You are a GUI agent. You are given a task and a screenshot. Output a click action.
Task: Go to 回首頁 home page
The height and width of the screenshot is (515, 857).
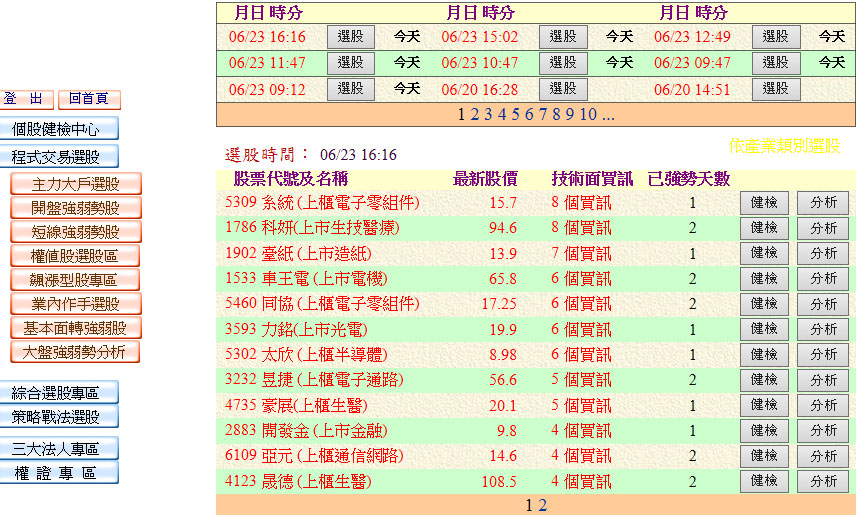point(89,99)
